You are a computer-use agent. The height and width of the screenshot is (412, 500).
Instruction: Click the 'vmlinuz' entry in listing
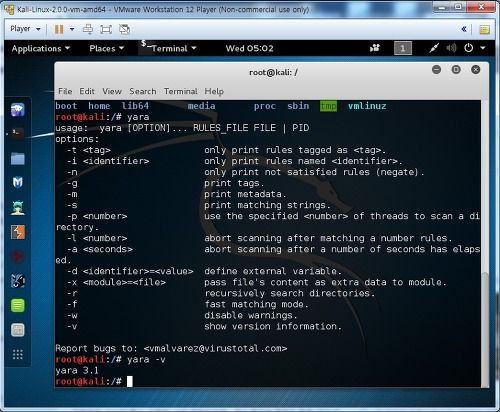point(367,106)
